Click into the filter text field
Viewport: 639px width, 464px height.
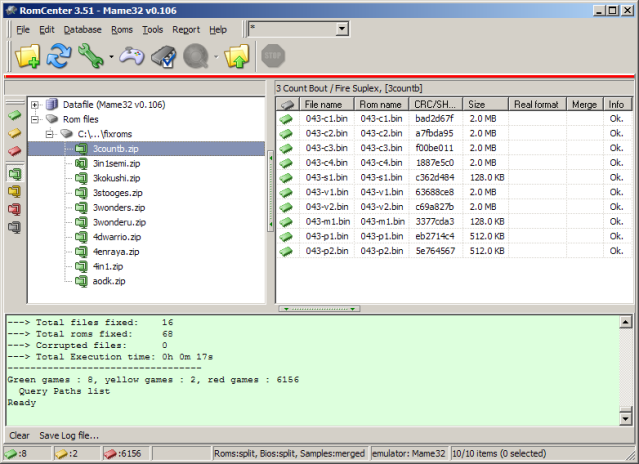[x=293, y=29]
